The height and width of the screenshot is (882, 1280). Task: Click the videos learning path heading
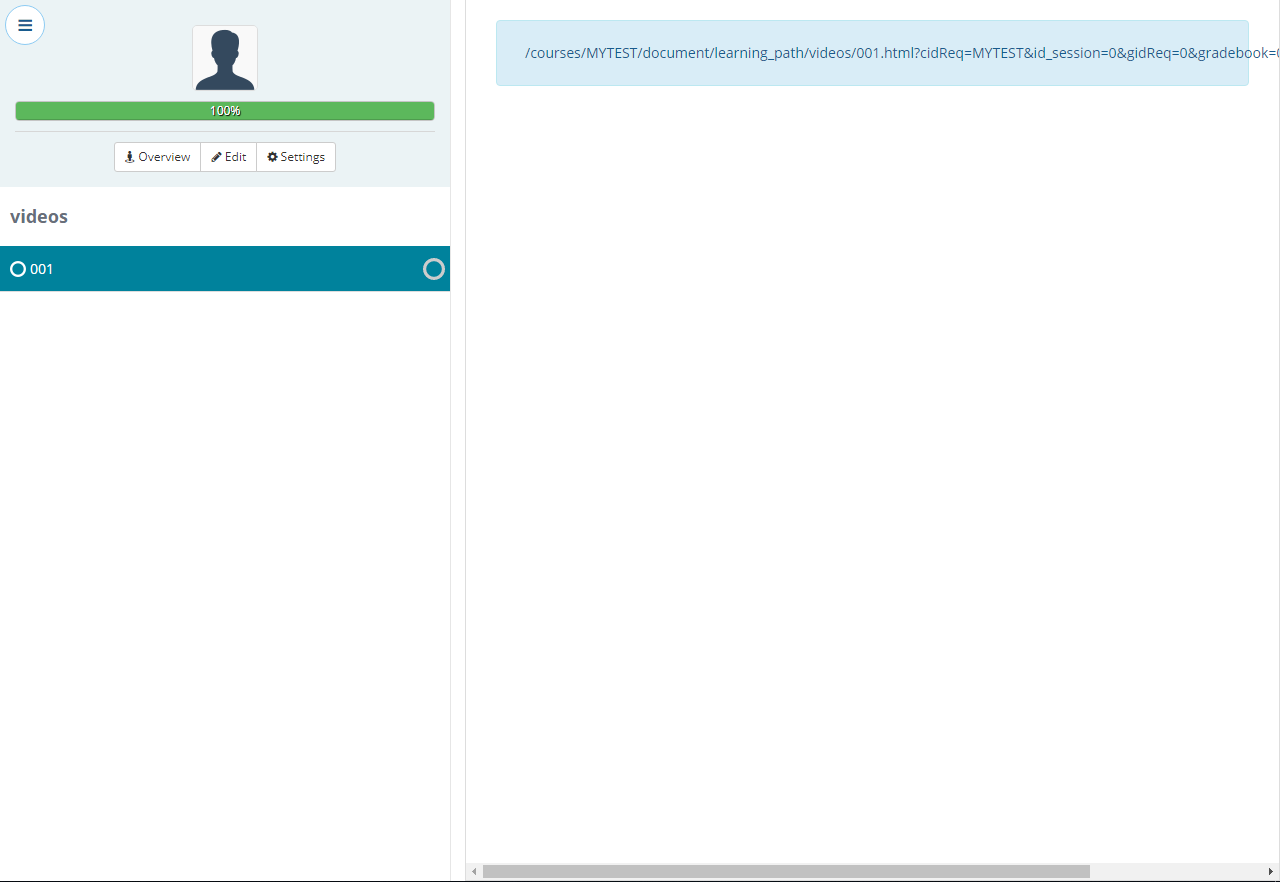(38, 216)
